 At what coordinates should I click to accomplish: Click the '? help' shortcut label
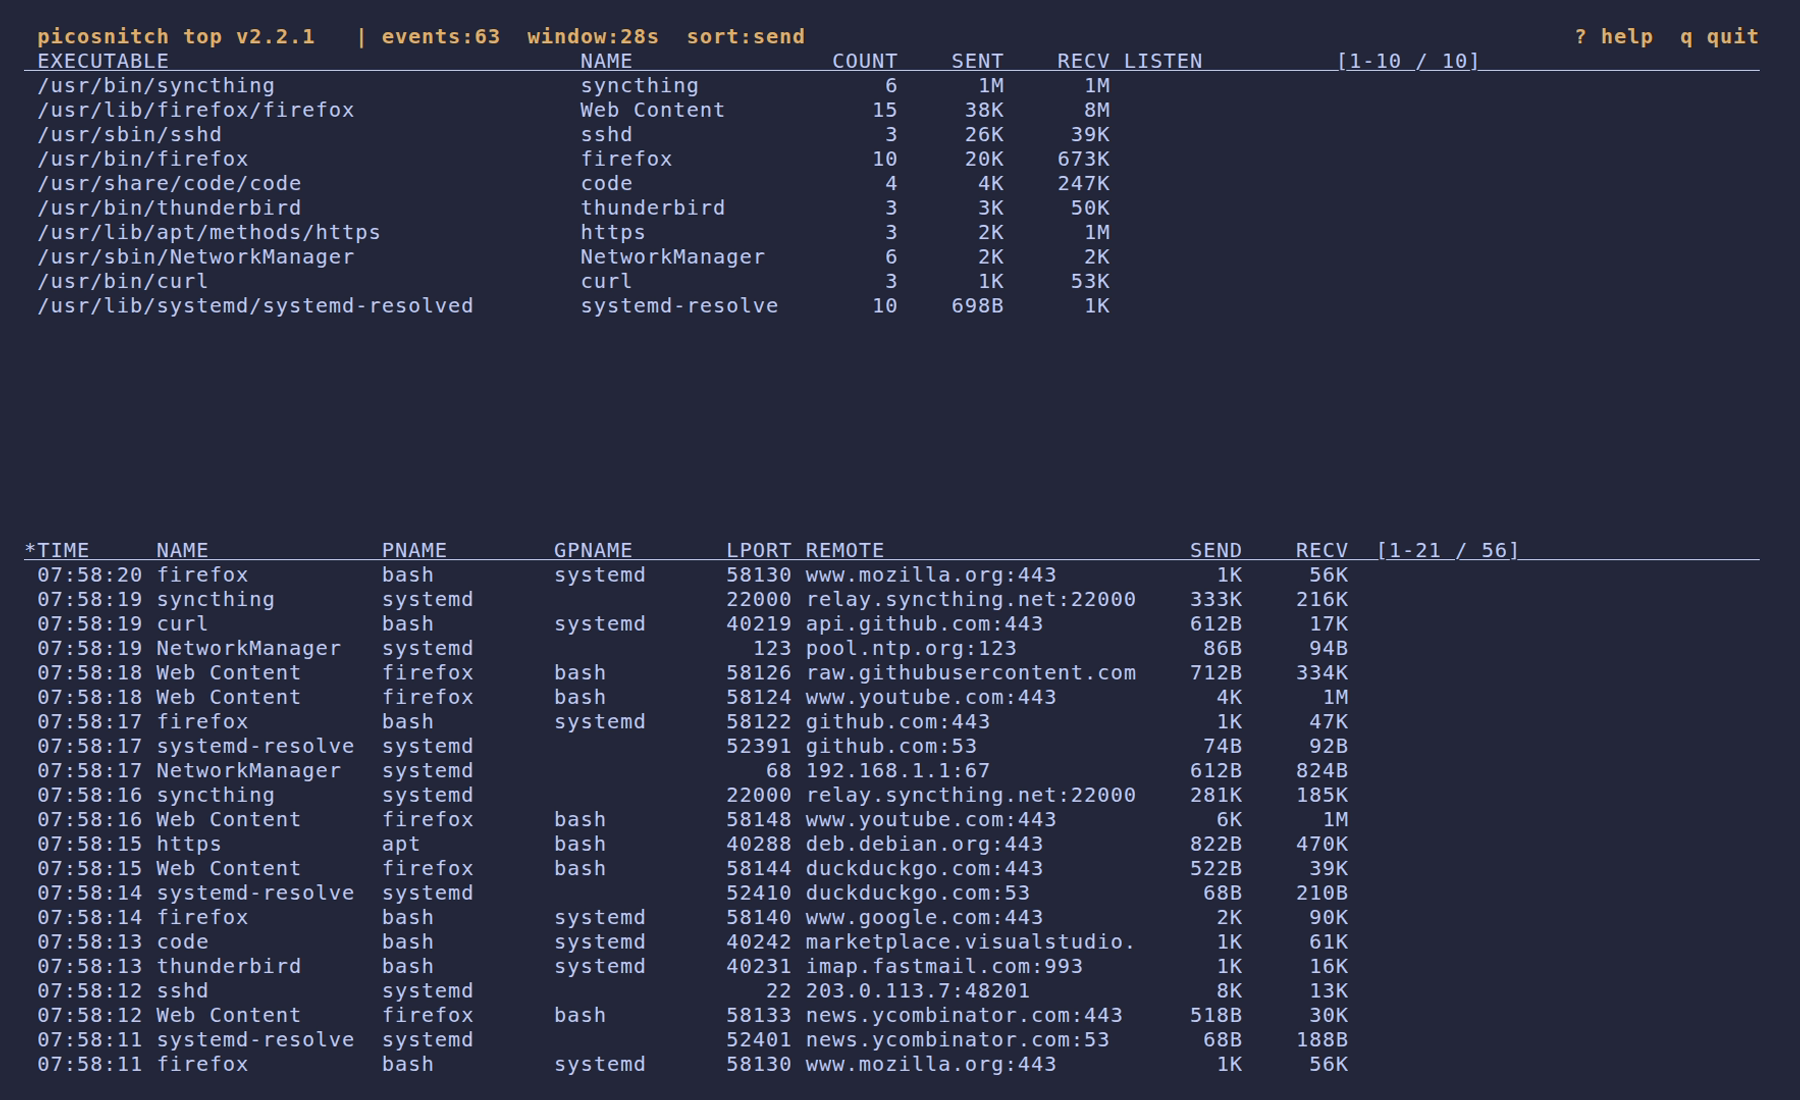click(x=1613, y=37)
